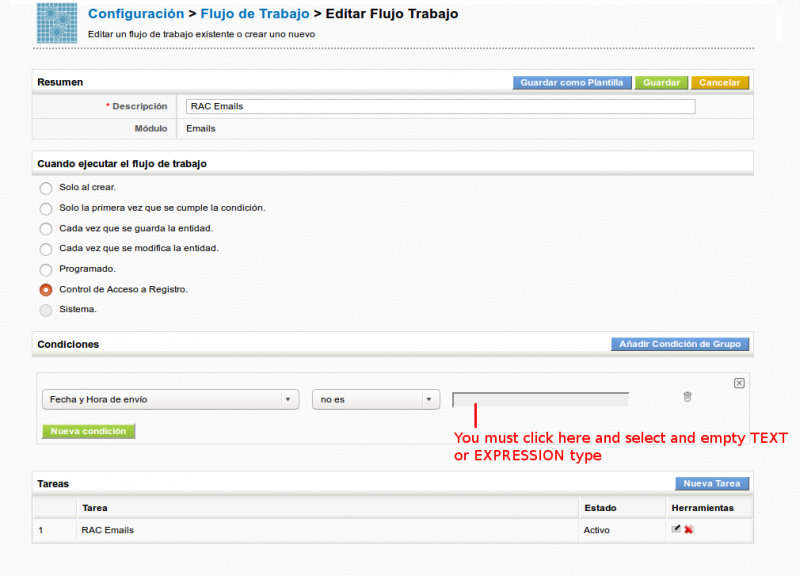Close the condition group box
800x576 pixels.
(x=739, y=383)
